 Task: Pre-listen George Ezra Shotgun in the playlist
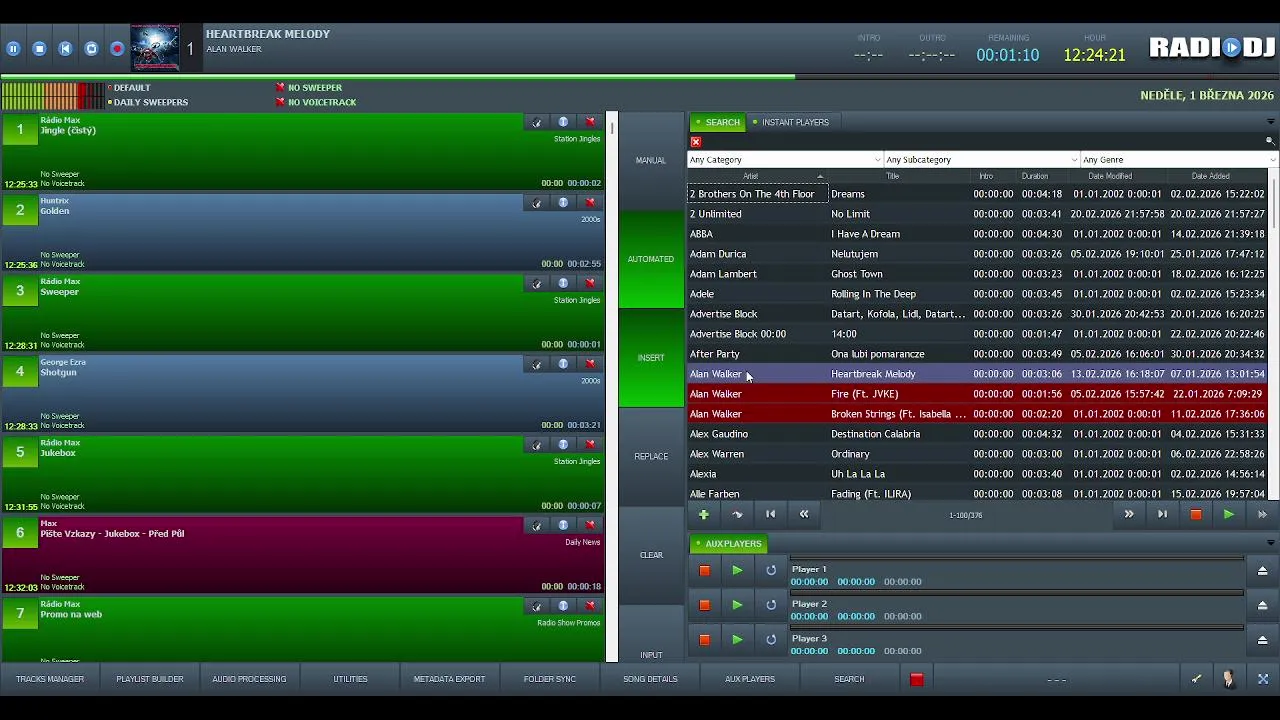[x=537, y=364]
